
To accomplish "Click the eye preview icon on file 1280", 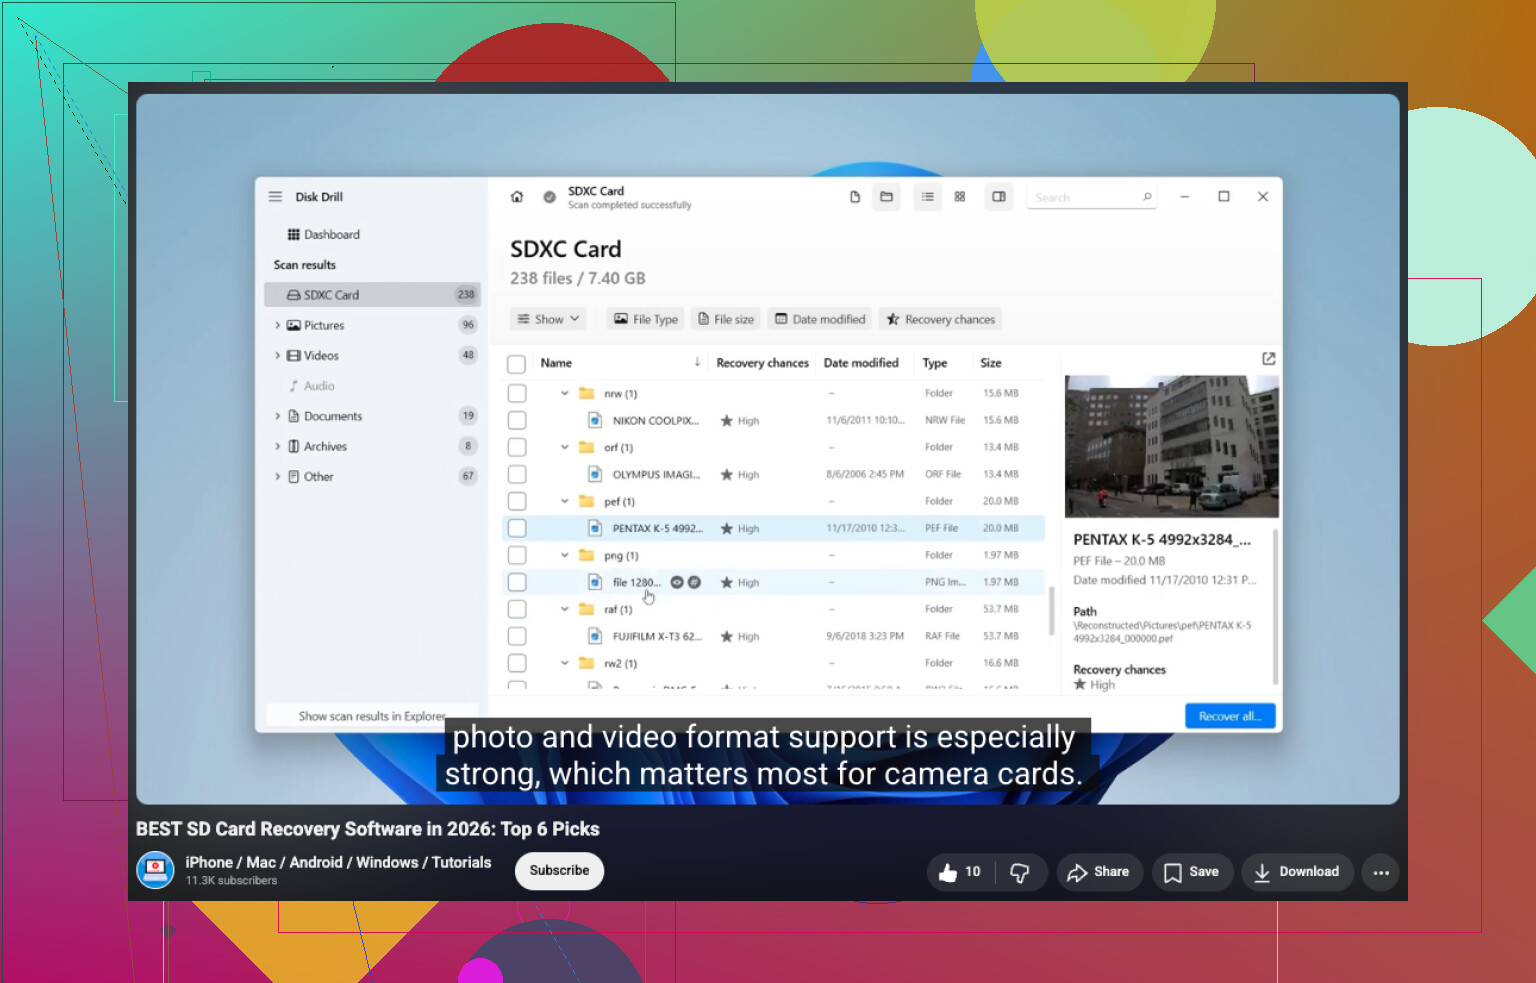I will (677, 582).
